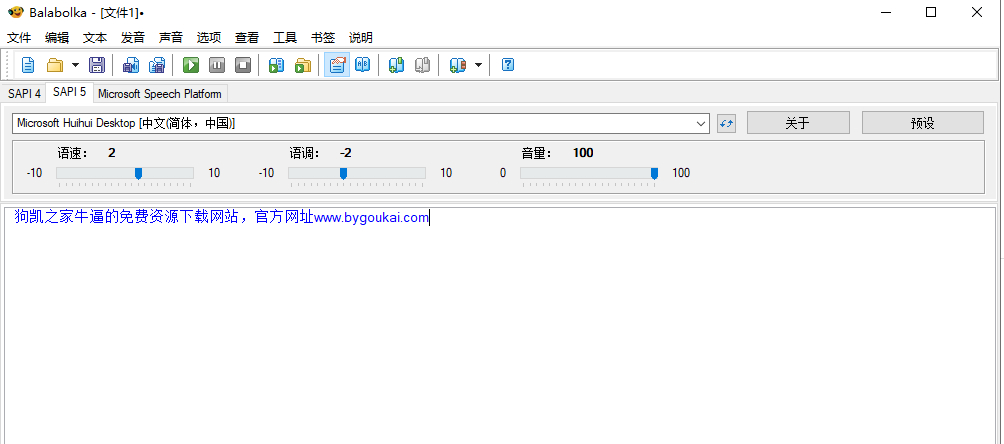Maximize the Balabolka window

pyautogui.click(x=931, y=12)
